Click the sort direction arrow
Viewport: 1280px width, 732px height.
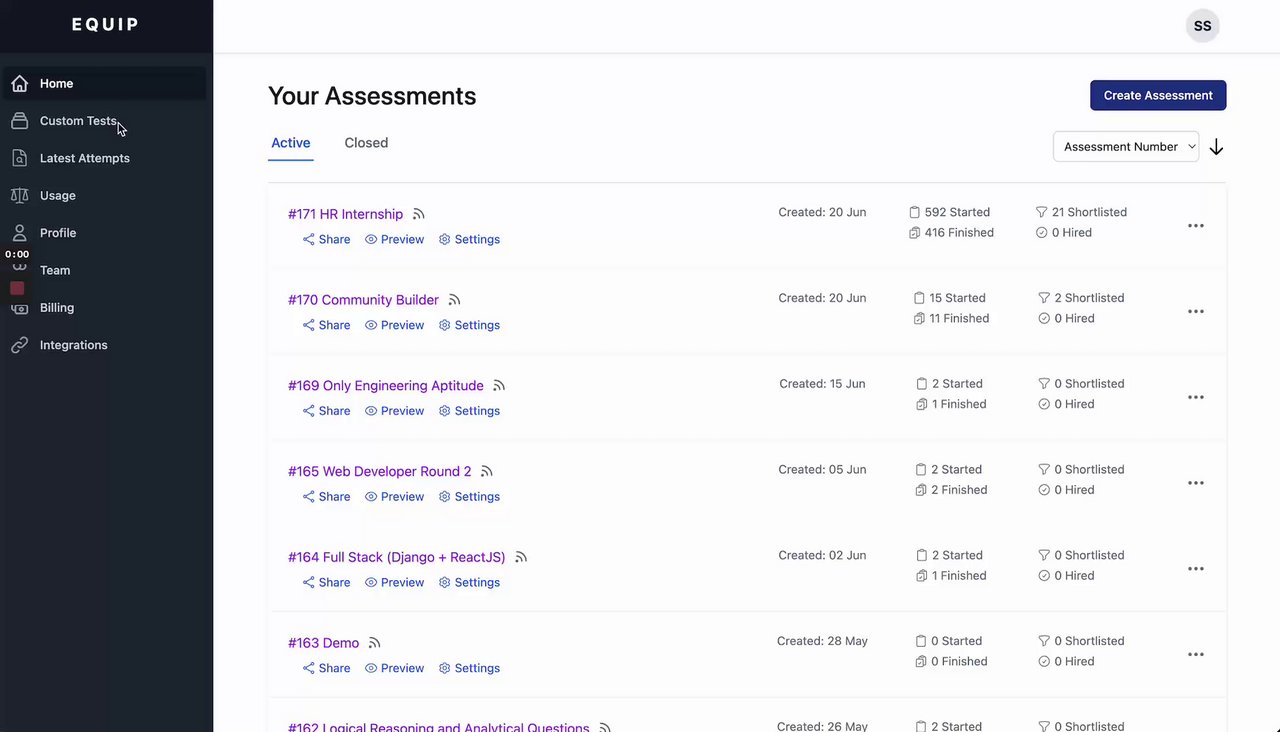point(1216,147)
